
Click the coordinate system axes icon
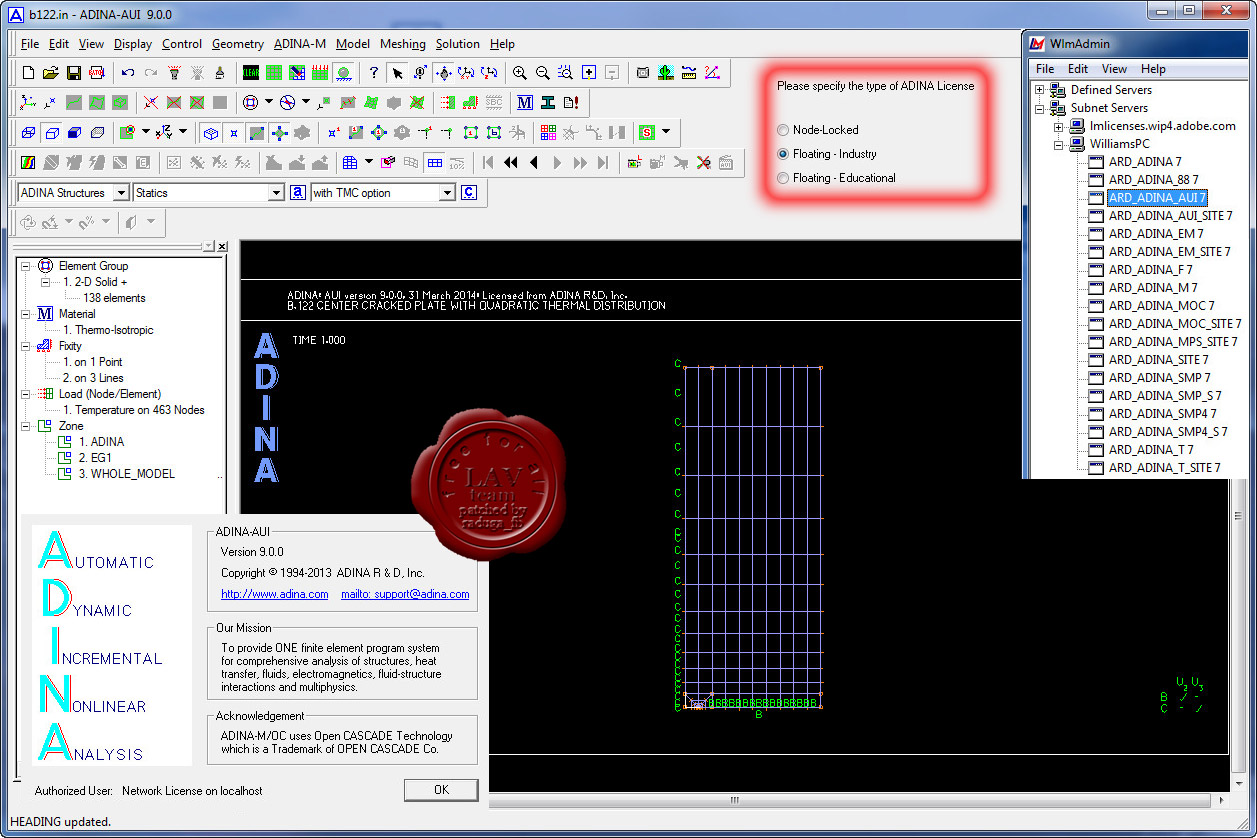point(28,102)
